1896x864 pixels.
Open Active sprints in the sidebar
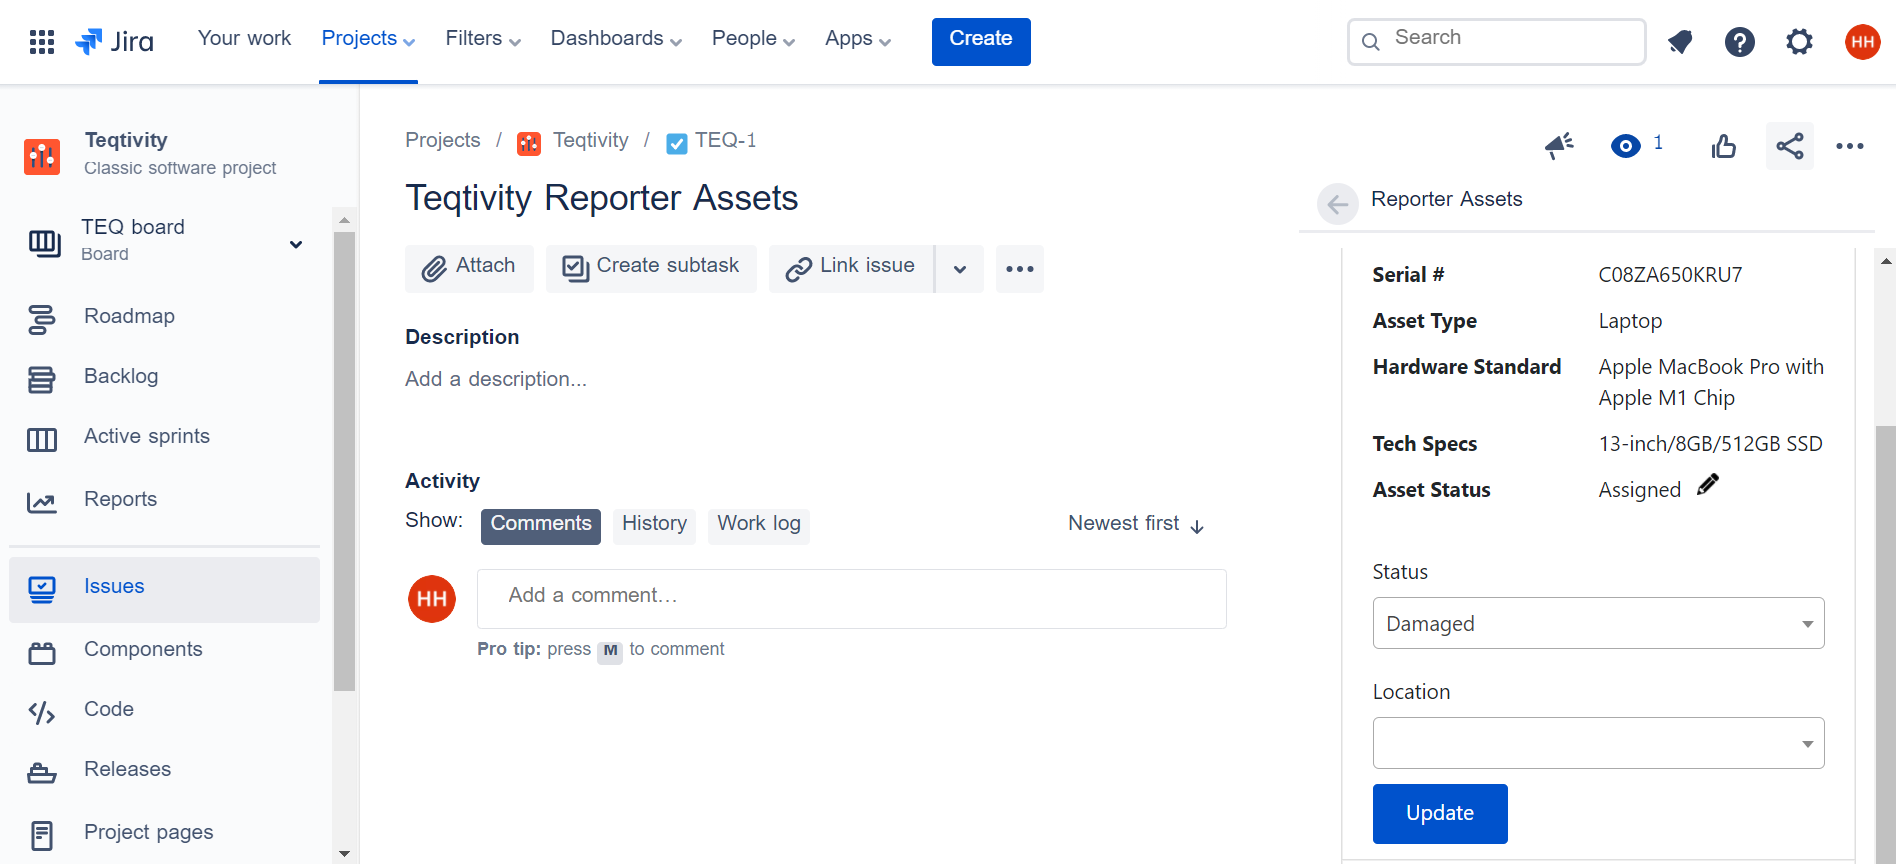165,438
